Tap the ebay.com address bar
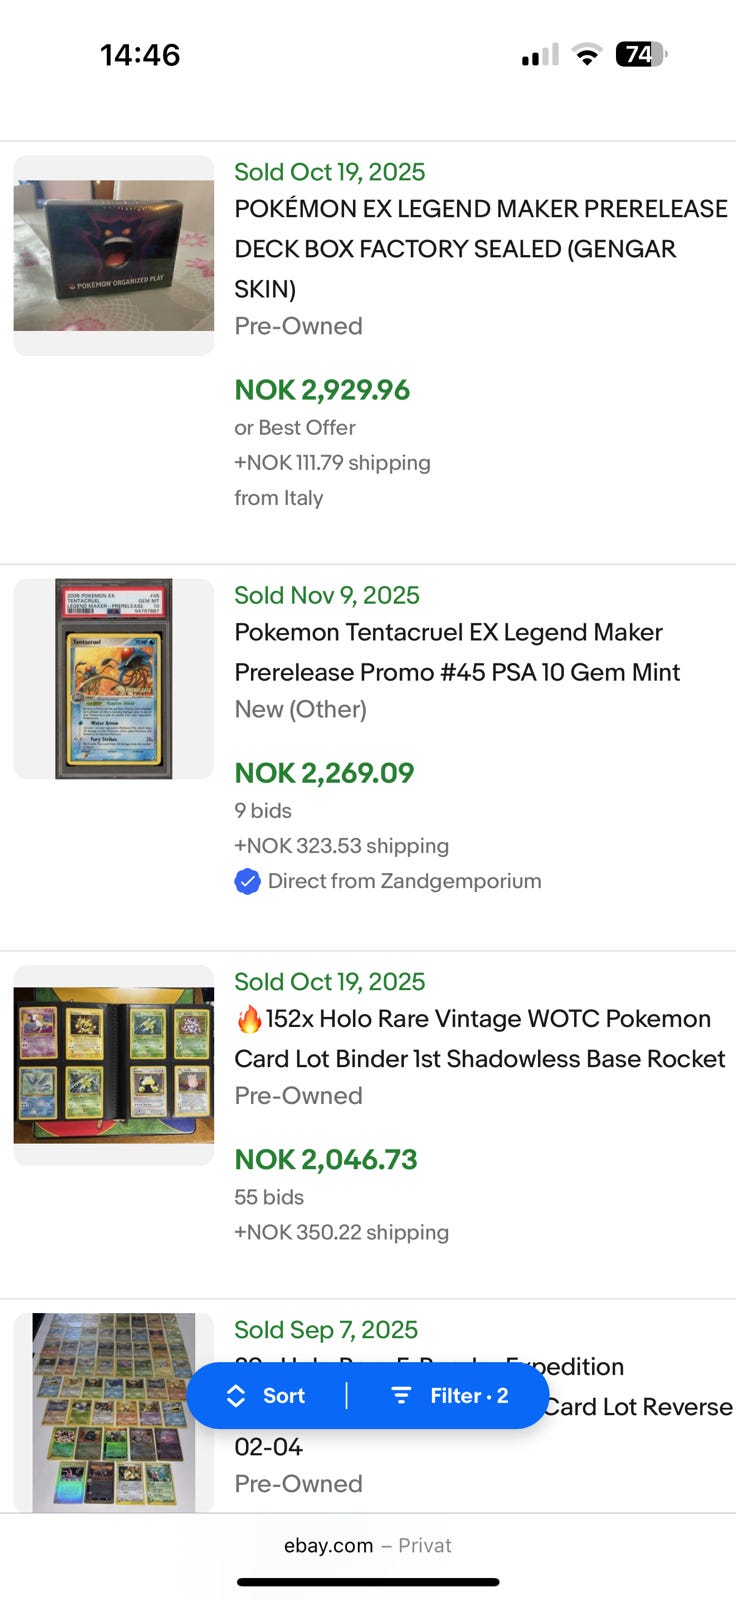This screenshot has width=736, height=1600. 367,1545
